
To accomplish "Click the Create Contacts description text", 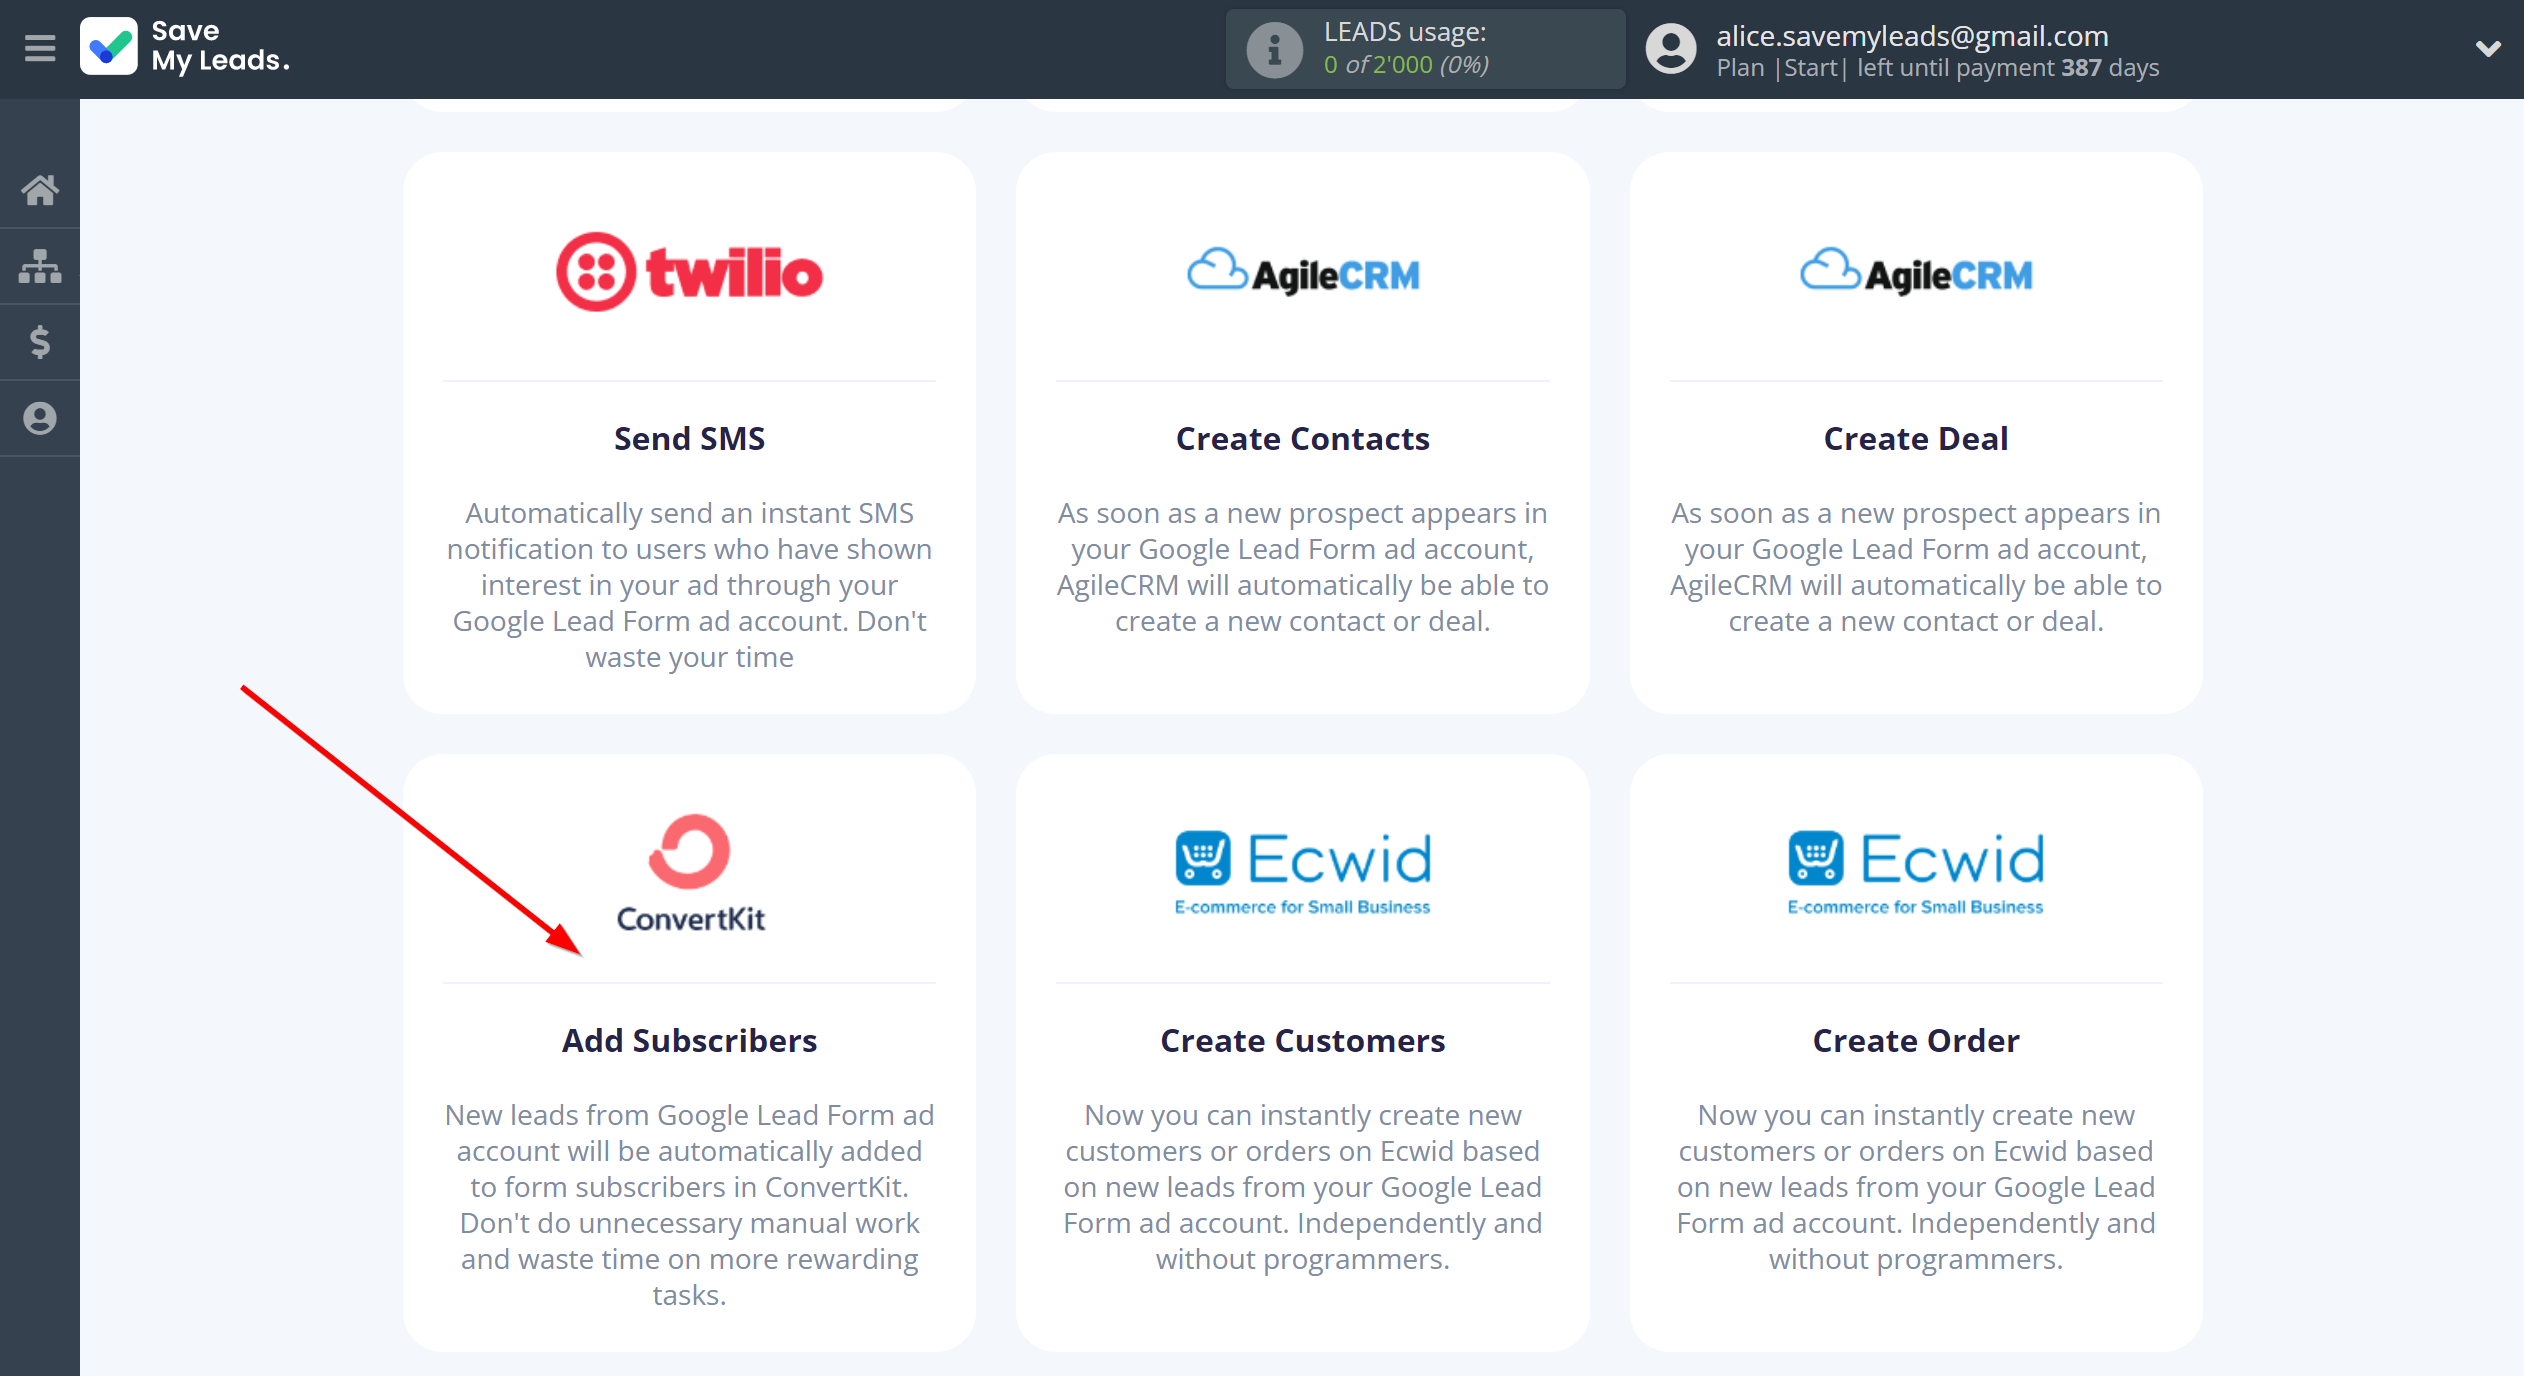I will pyautogui.click(x=1303, y=567).
